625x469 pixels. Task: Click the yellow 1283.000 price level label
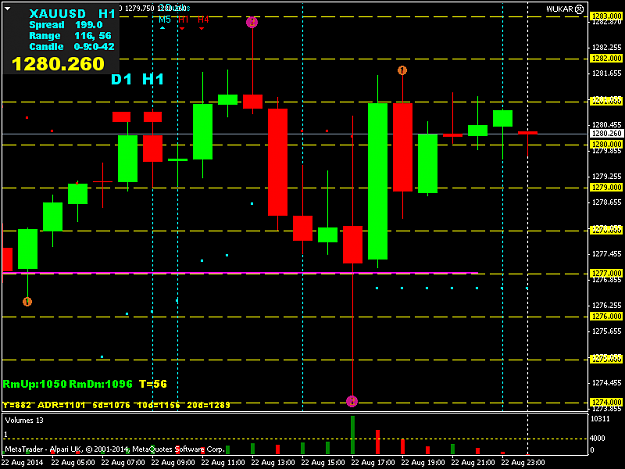pos(606,16)
